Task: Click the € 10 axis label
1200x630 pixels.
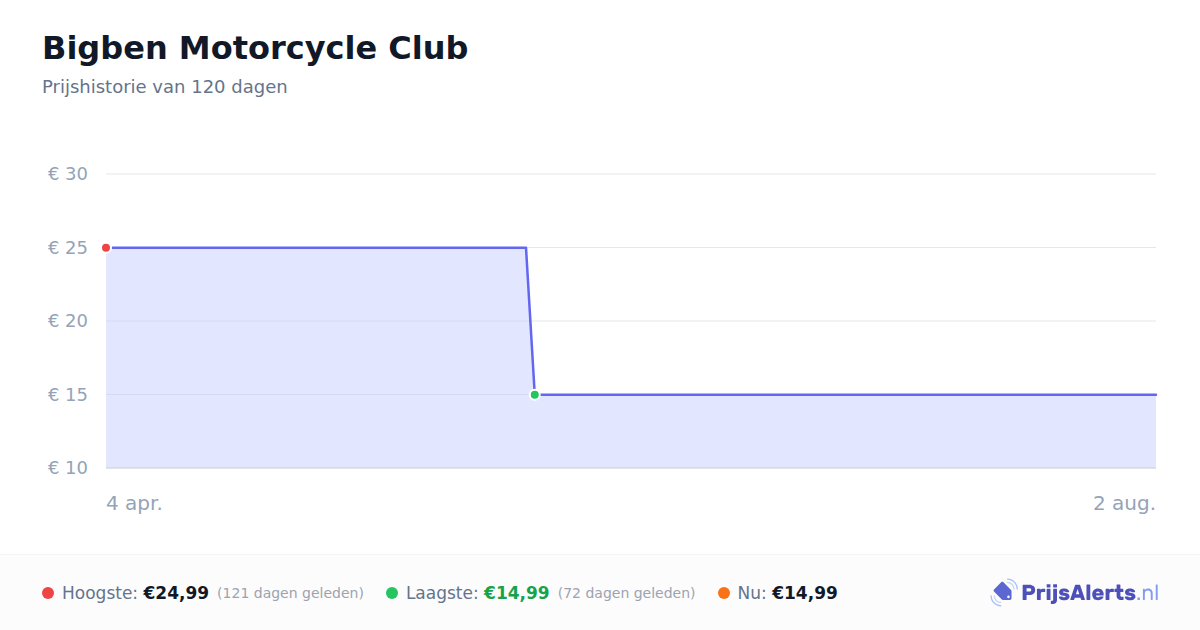Action: pyautogui.click(x=68, y=468)
